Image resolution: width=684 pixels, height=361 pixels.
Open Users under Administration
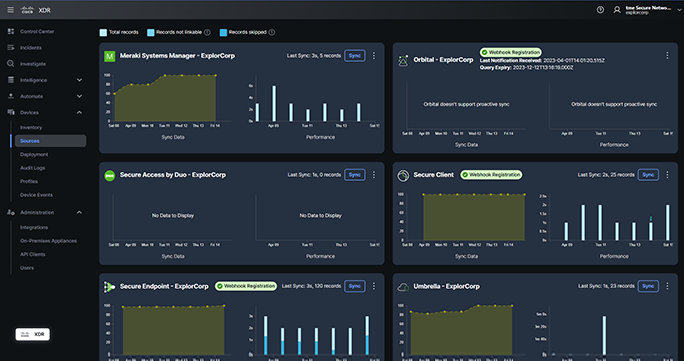tap(27, 268)
